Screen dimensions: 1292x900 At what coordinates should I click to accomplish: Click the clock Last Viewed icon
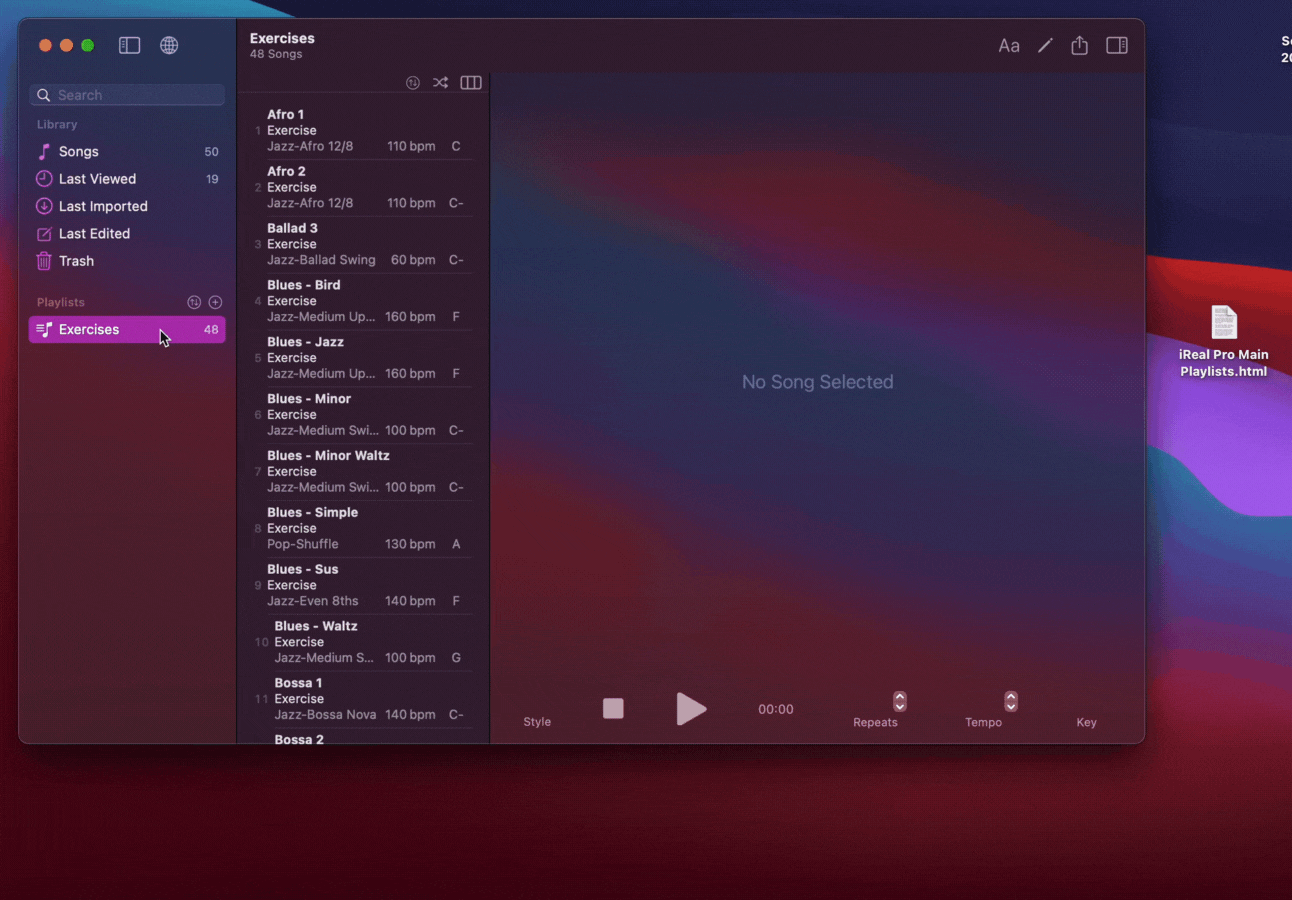[44, 179]
